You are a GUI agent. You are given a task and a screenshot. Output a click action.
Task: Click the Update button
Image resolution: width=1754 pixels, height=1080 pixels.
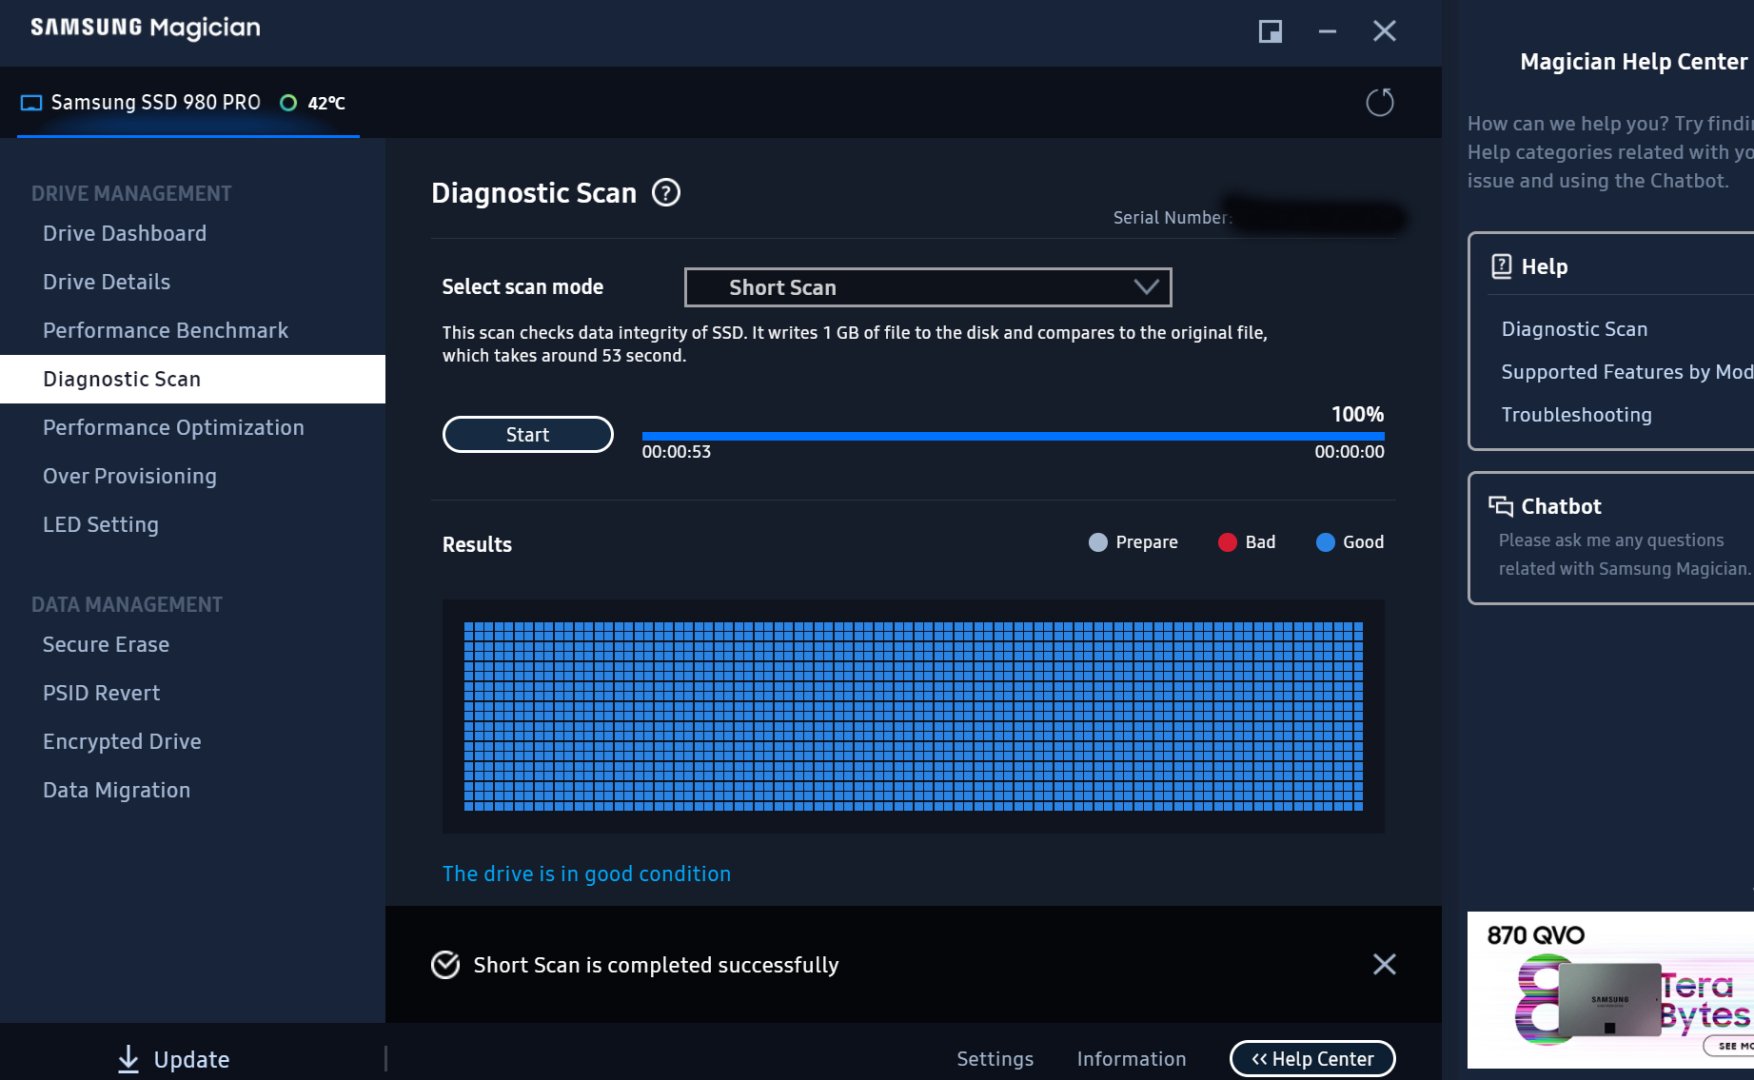pyautogui.click(x=174, y=1059)
